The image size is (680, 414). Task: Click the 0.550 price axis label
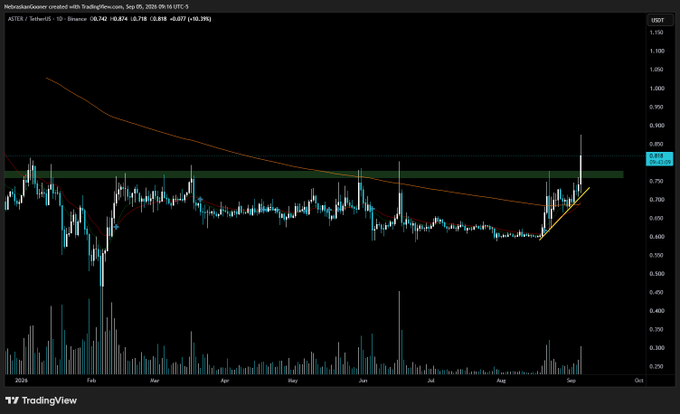(x=657, y=255)
